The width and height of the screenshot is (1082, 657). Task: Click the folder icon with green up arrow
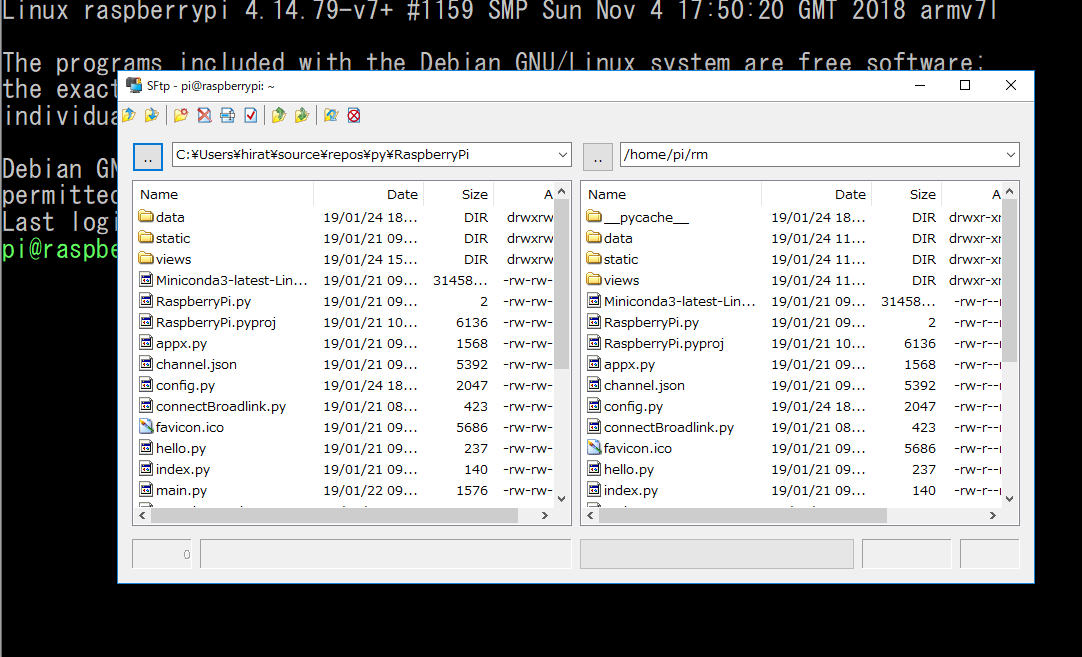[279, 115]
